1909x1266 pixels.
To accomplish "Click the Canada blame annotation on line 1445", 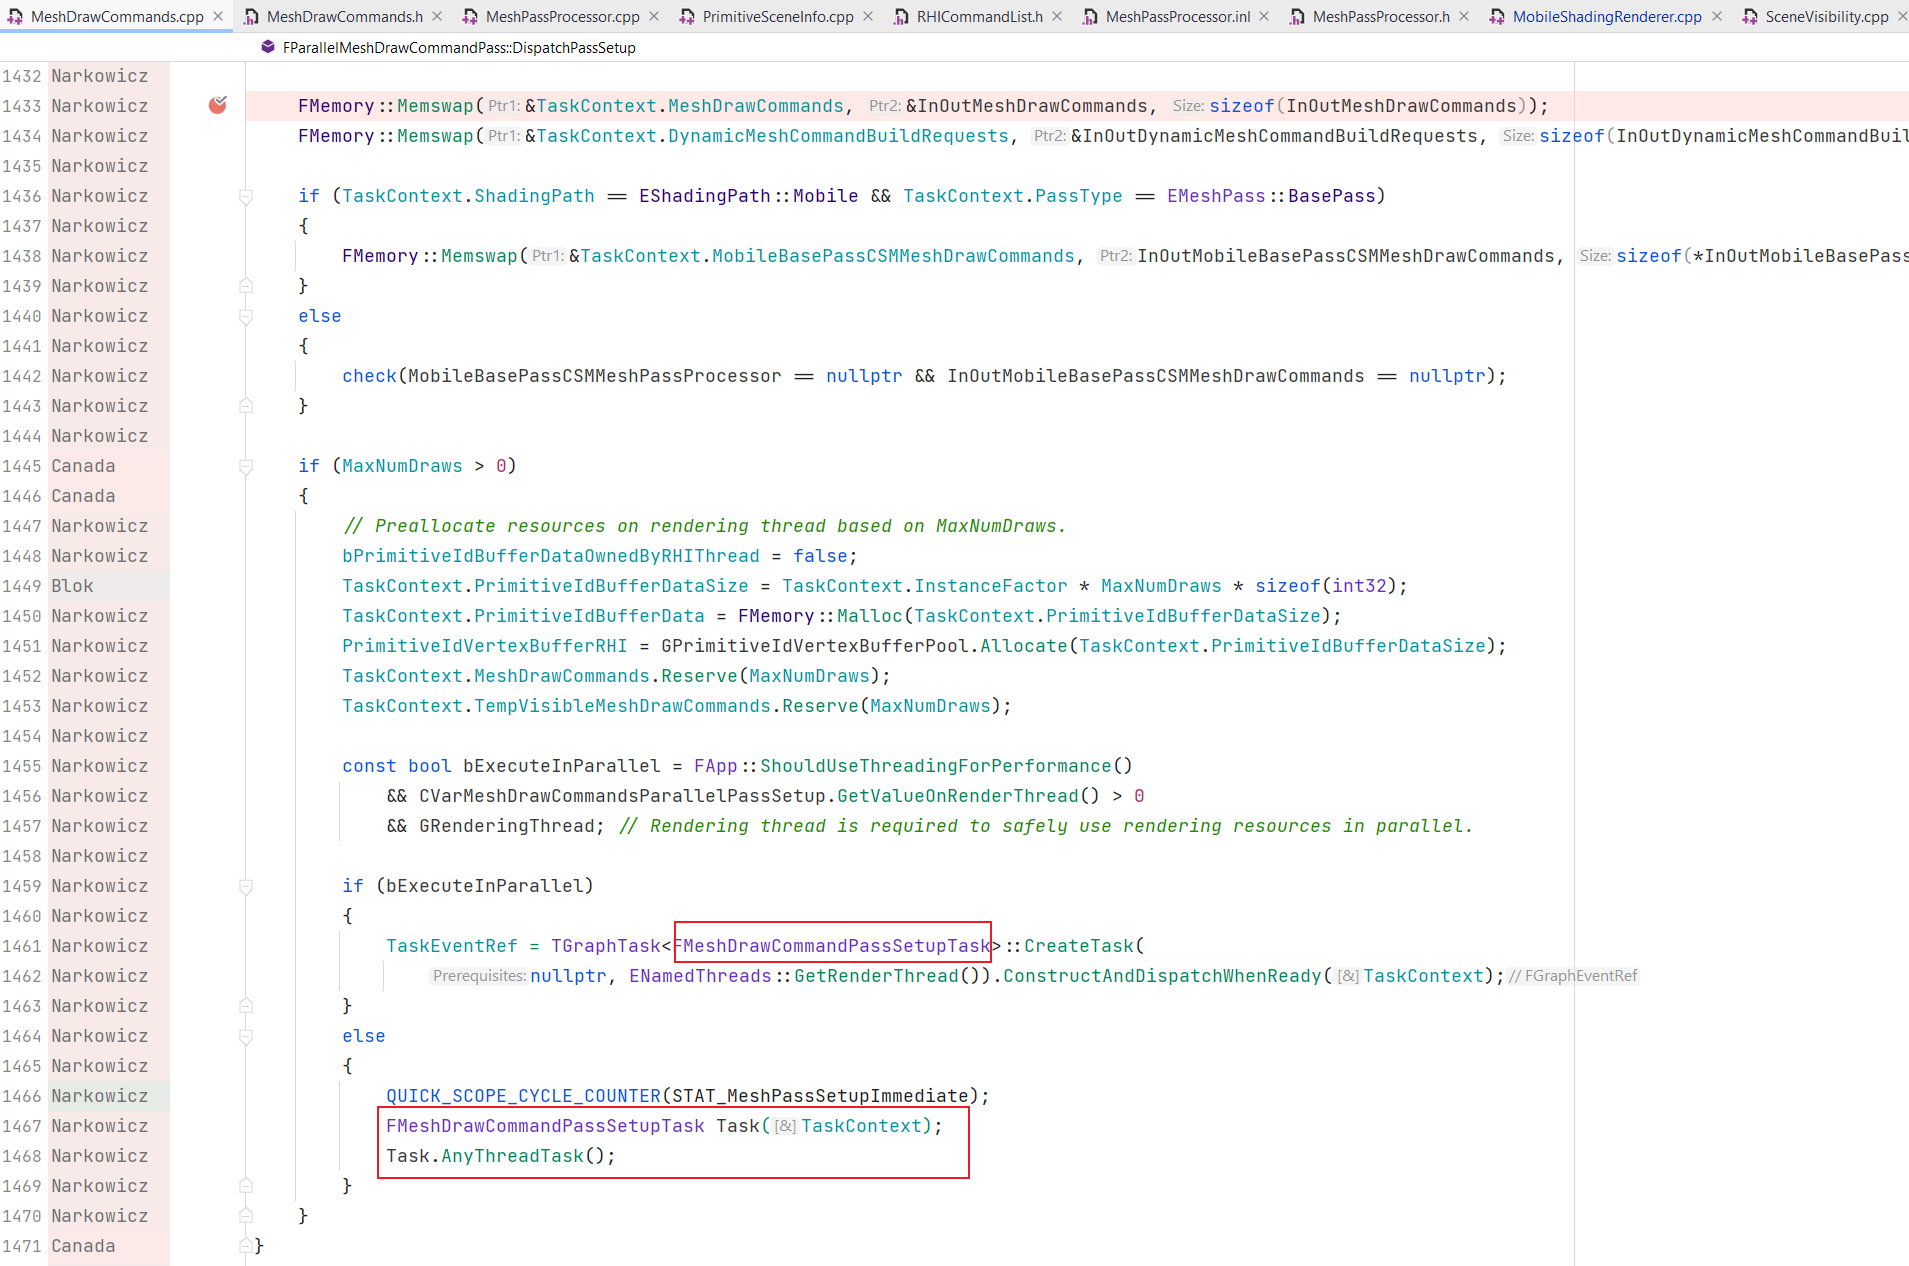I will pyautogui.click(x=83, y=465).
